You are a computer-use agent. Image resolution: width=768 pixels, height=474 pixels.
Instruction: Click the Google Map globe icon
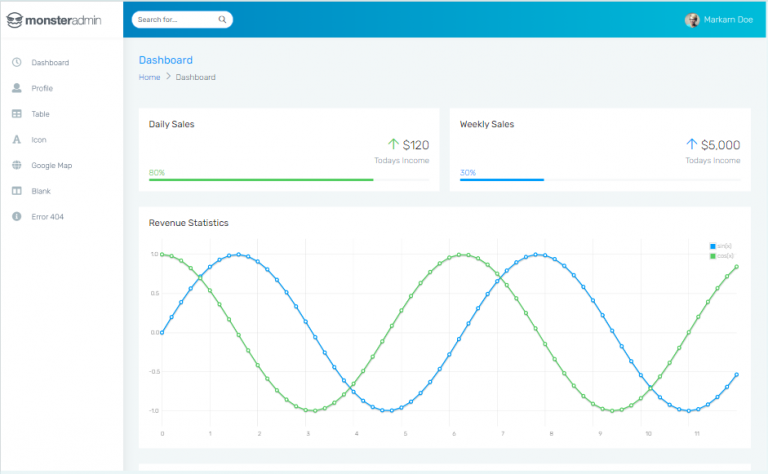17,165
